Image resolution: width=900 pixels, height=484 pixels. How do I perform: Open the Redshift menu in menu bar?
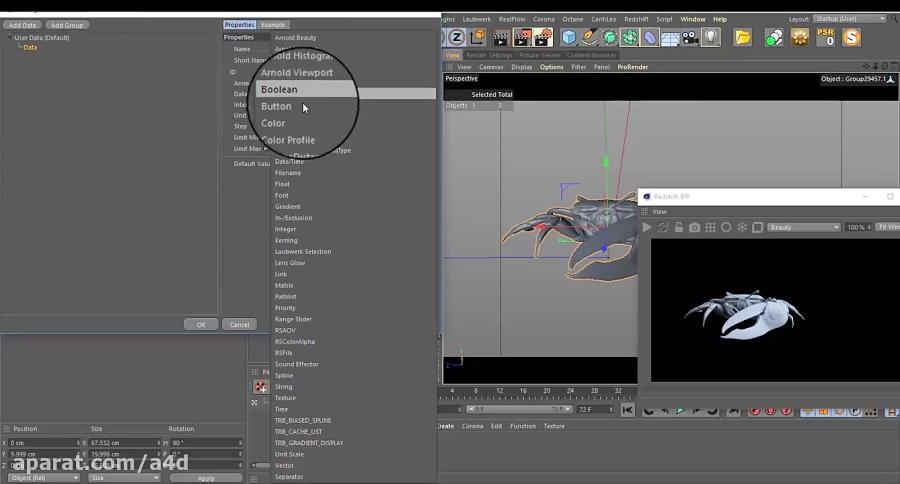[636, 19]
